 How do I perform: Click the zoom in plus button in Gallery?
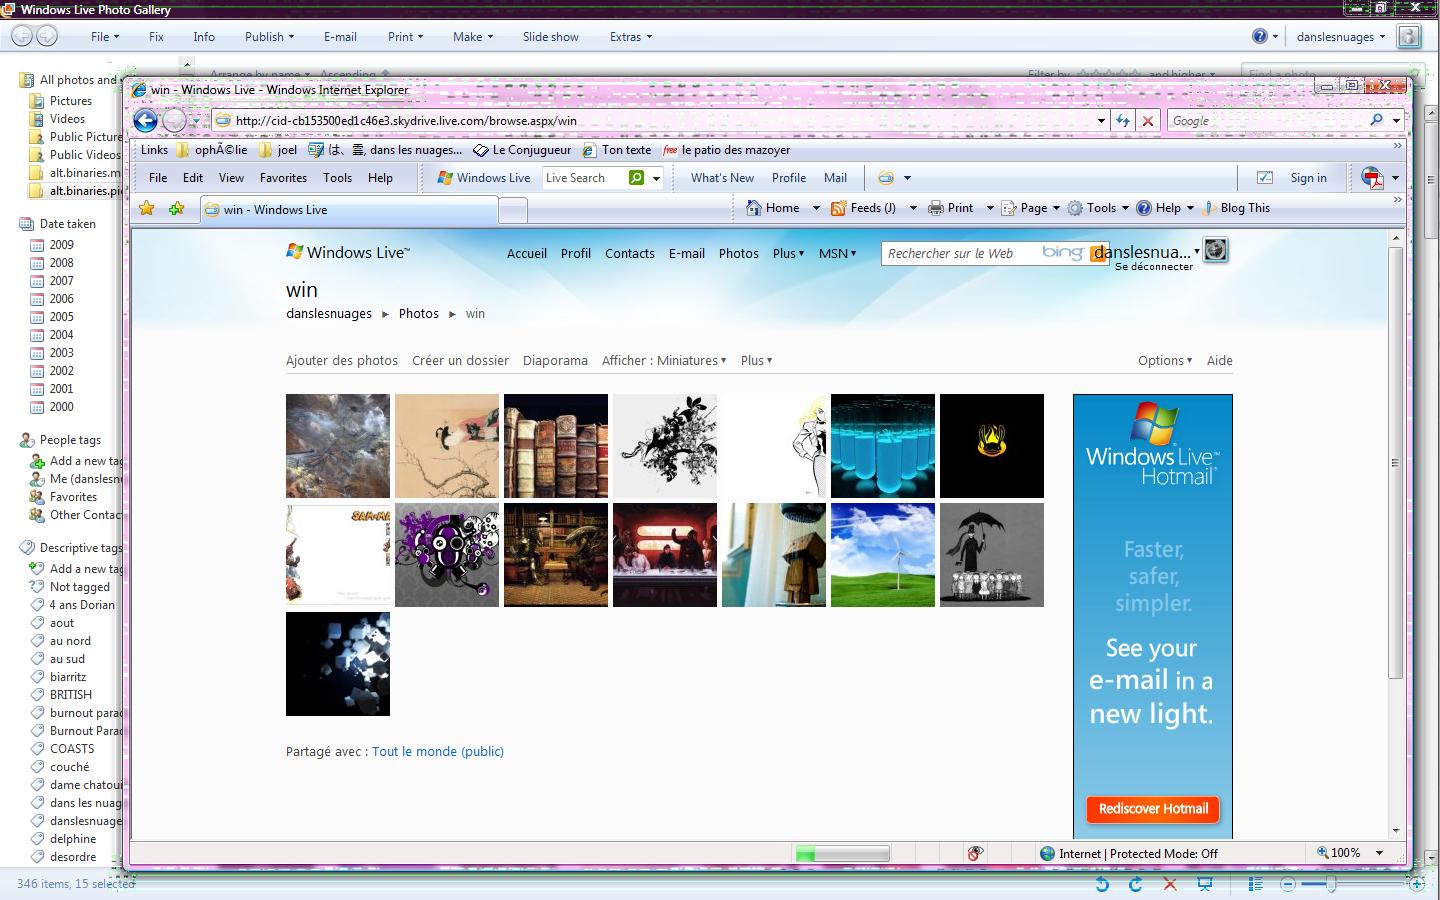pyautogui.click(x=1415, y=884)
